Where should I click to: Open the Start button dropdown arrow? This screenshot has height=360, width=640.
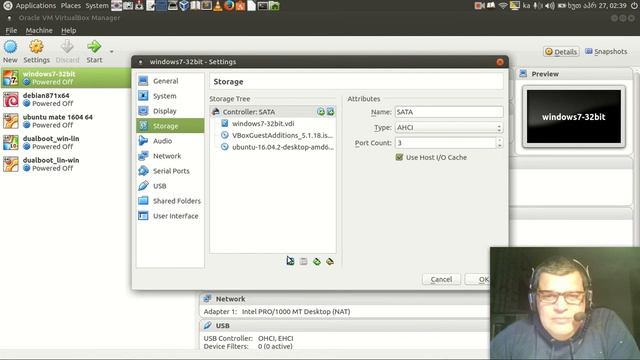pyautogui.click(x=111, y=52)
